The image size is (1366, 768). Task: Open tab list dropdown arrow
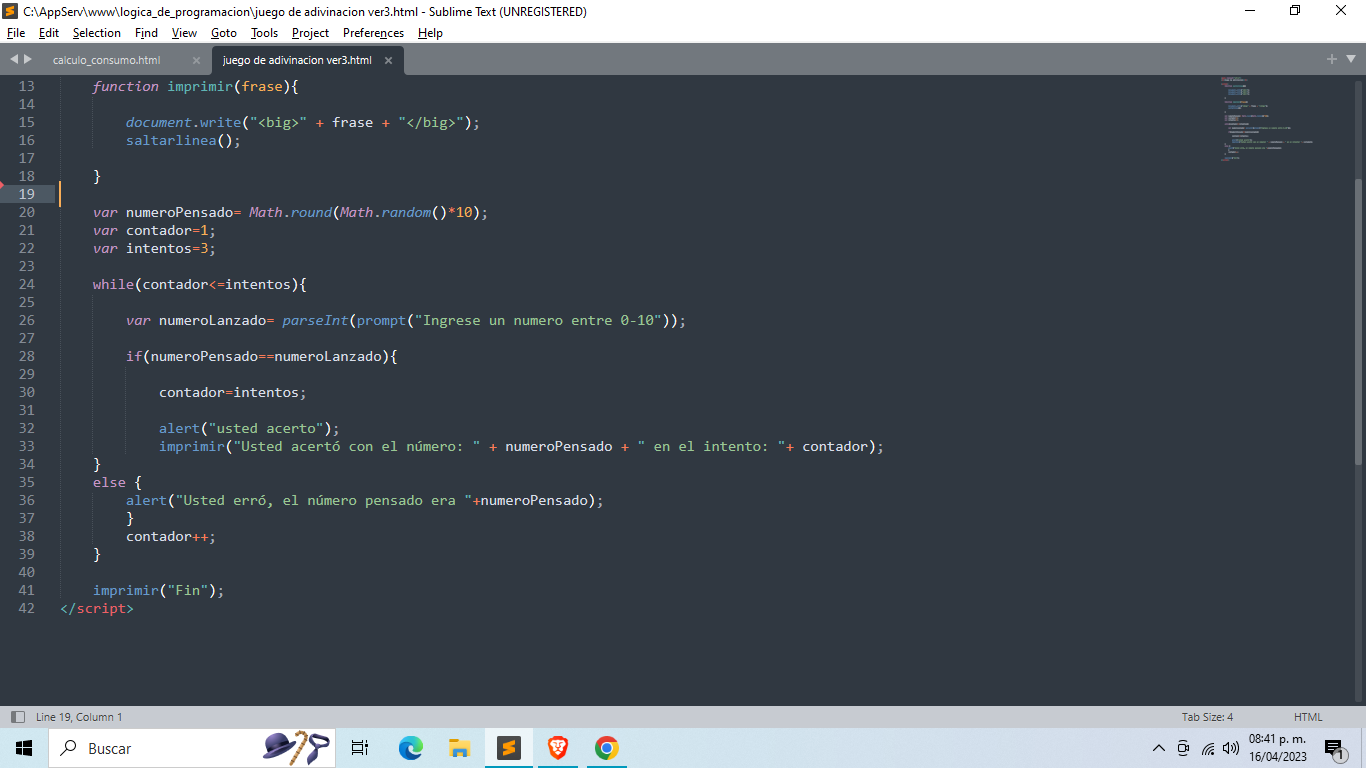tap(1349, 60)
